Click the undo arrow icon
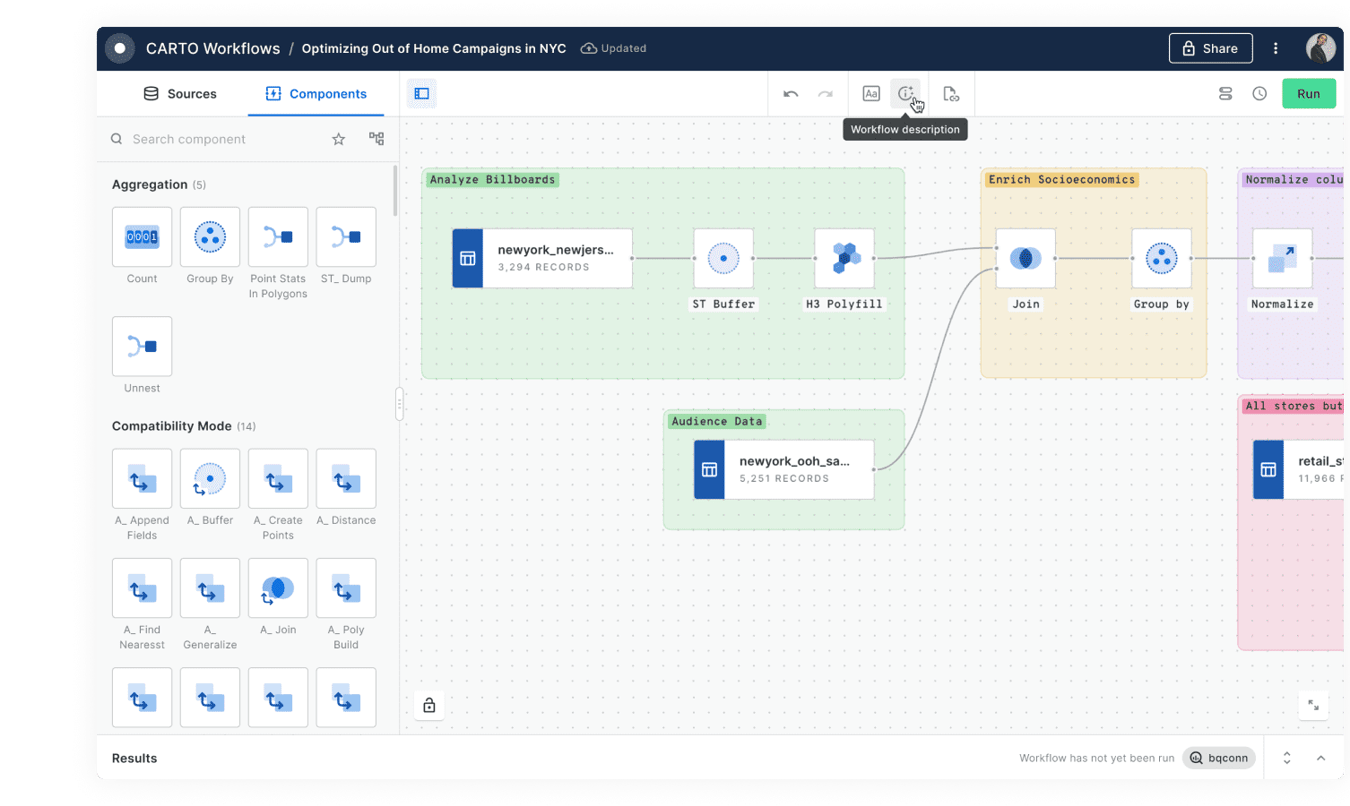This screenshot has height=806, width=1350. click(790, 94)
